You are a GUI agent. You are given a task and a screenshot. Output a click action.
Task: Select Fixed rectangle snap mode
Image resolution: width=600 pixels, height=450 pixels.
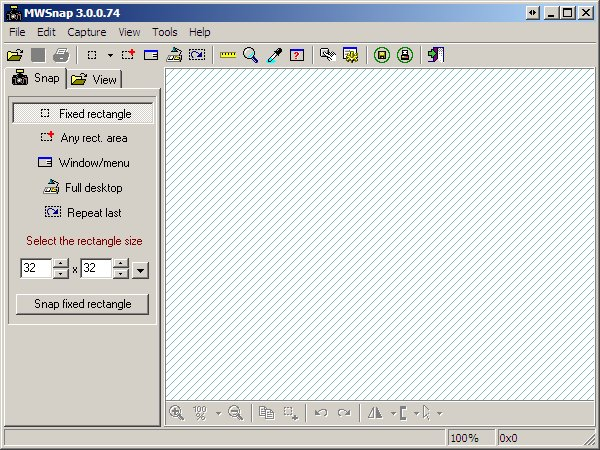pos(83,114)
